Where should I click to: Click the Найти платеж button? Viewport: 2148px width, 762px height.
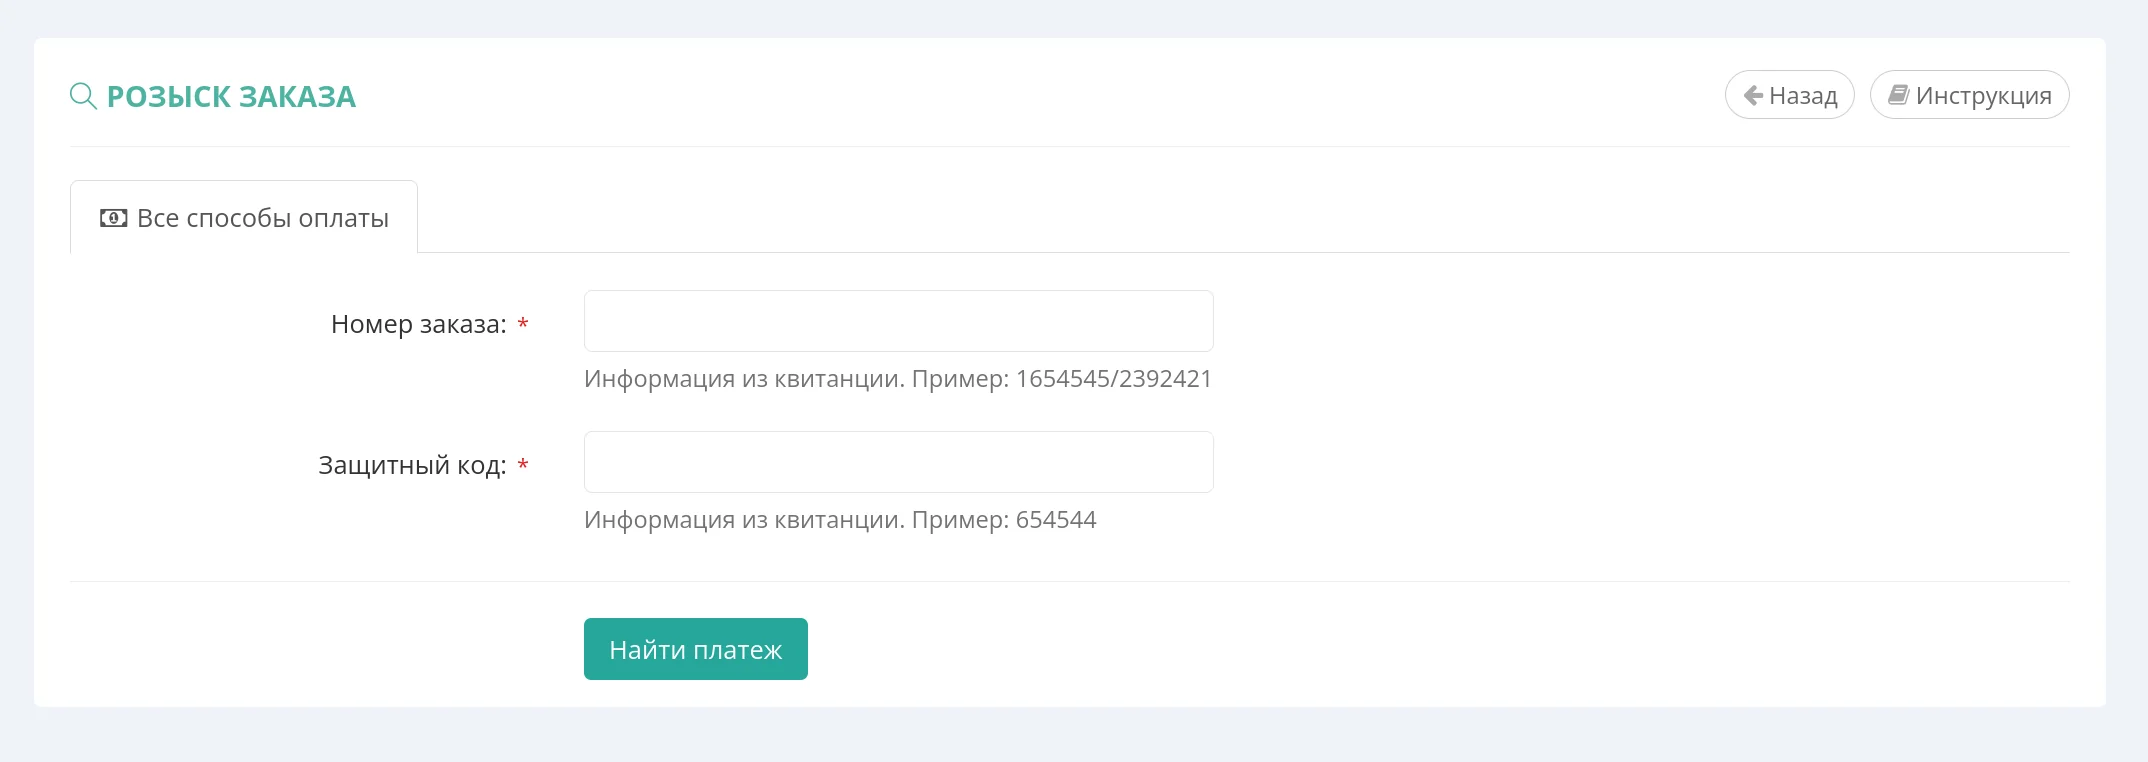click(x=695, y=648)
